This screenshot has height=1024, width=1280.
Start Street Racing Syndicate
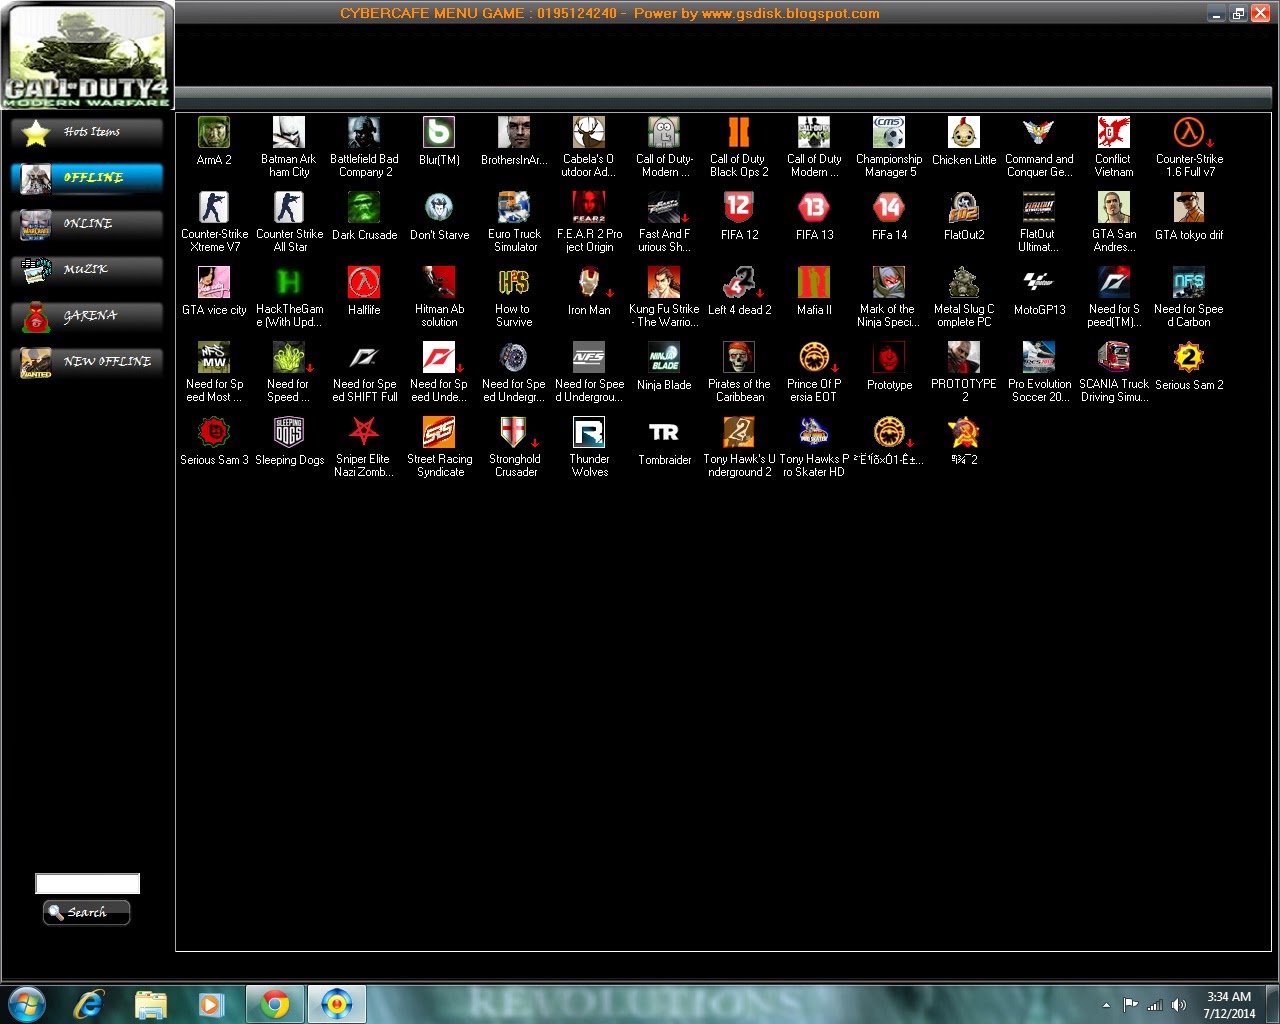[x=439, y=432]
